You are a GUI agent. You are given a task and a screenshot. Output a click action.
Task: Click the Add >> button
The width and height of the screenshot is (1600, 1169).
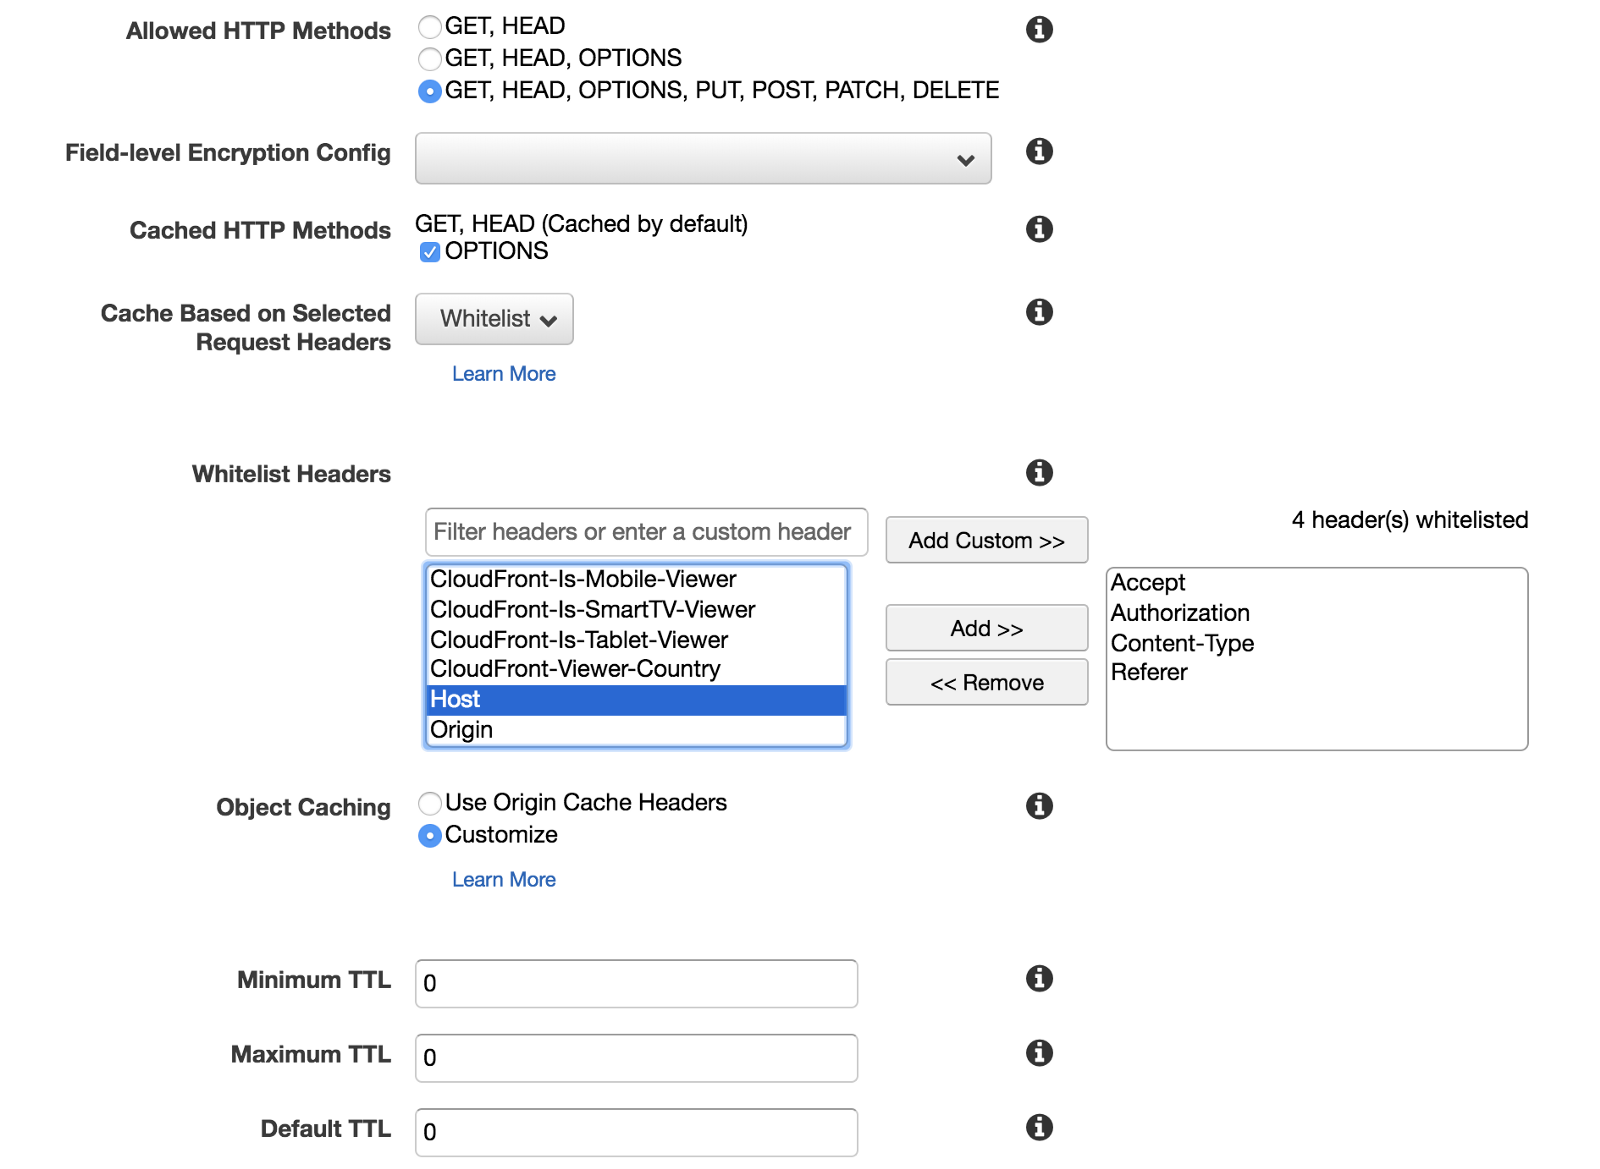click(986, 628)
